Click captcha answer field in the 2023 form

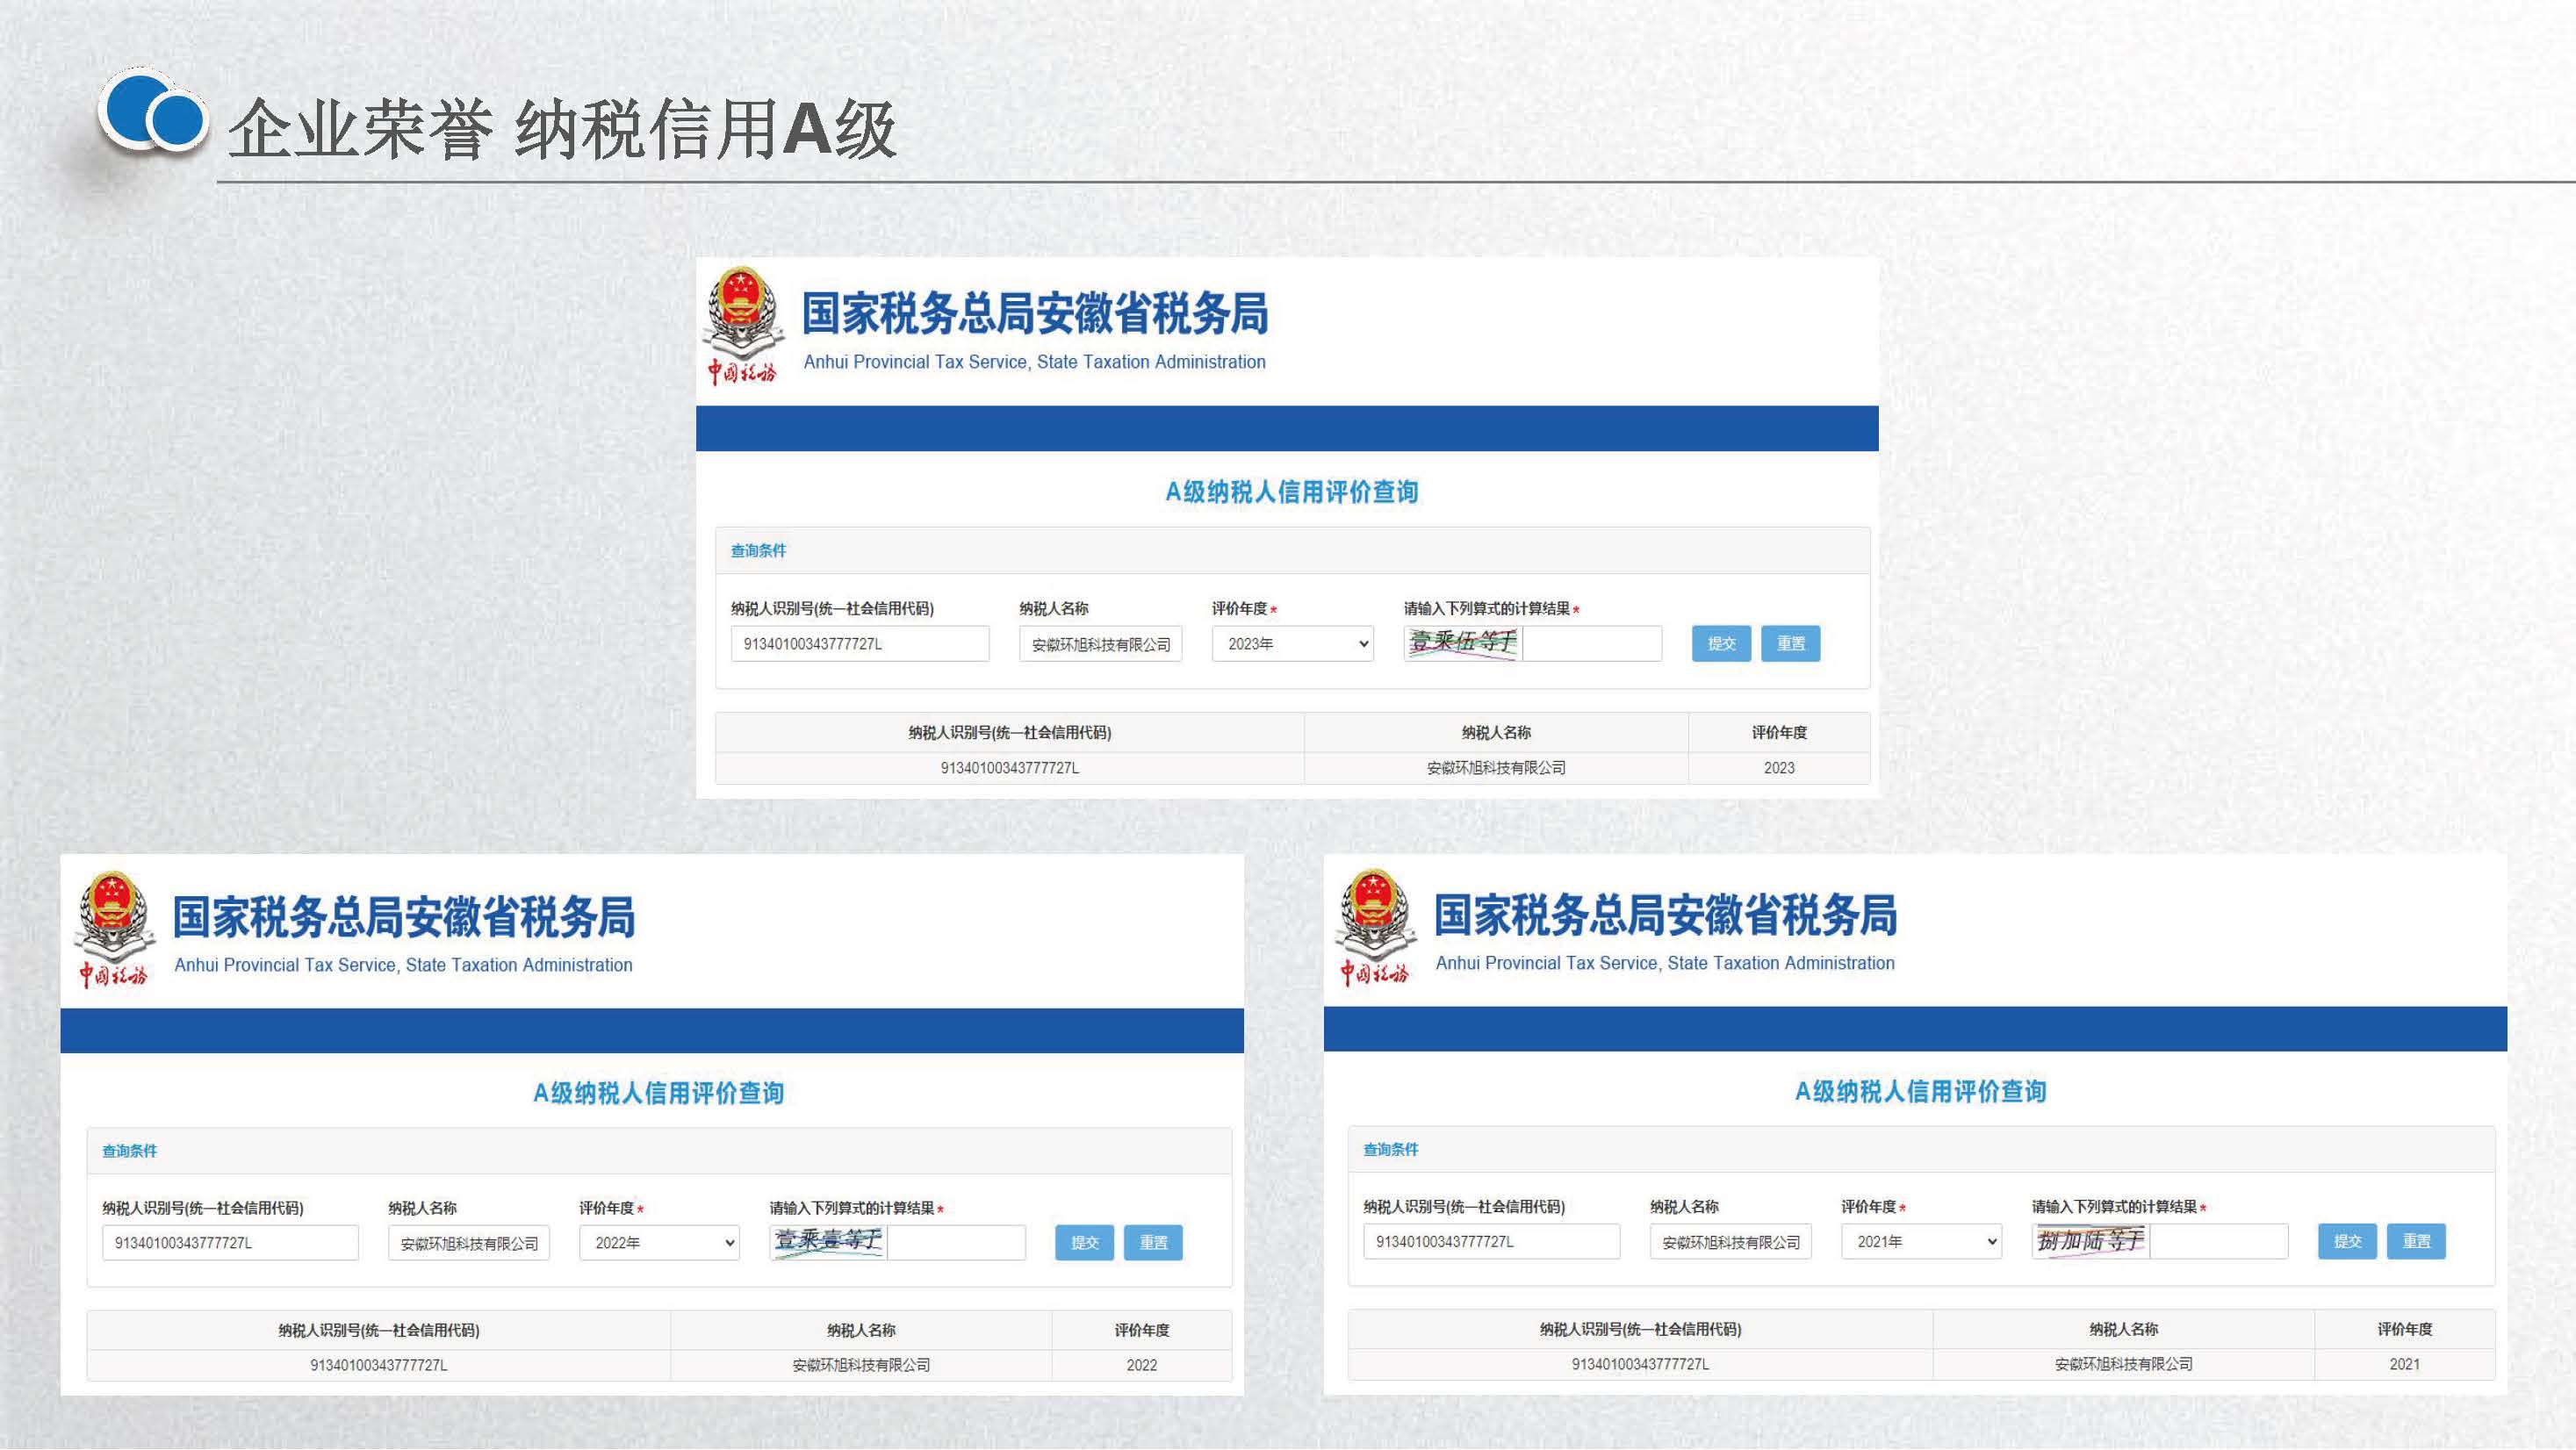coord(1592,644)
